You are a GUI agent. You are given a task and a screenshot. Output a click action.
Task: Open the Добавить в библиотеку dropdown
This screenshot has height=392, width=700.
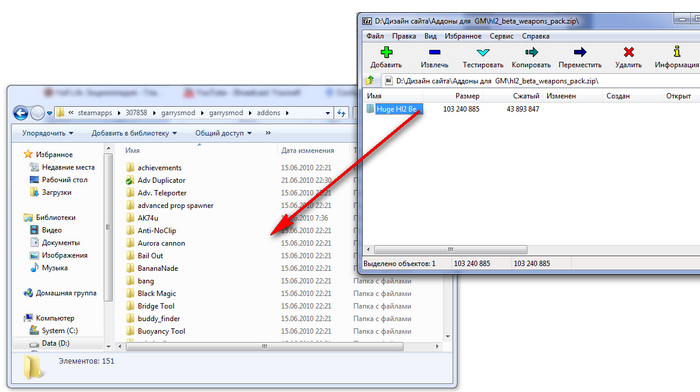[x=134, y=133]
